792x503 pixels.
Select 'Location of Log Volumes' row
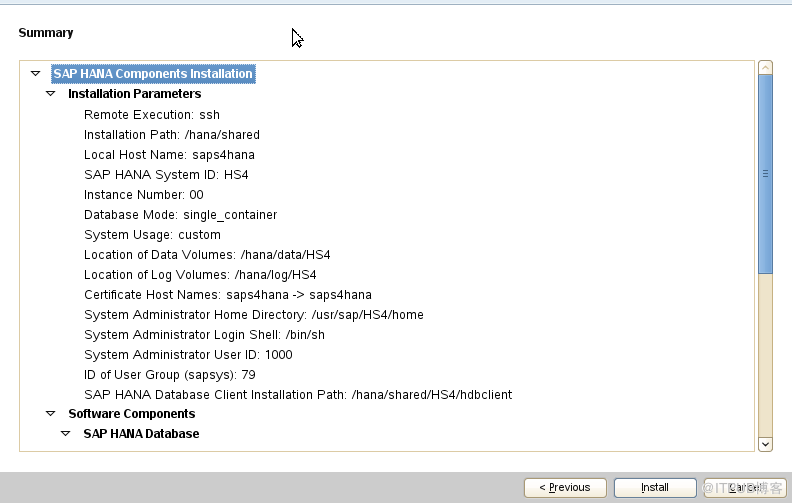(x=200, y=275)
